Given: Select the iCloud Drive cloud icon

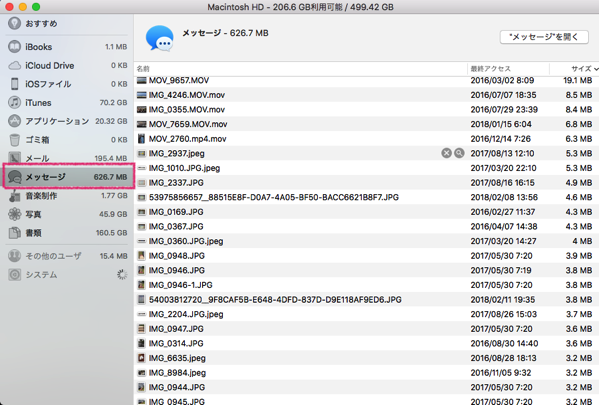Looking at the screenshot, I should point(15,65).
